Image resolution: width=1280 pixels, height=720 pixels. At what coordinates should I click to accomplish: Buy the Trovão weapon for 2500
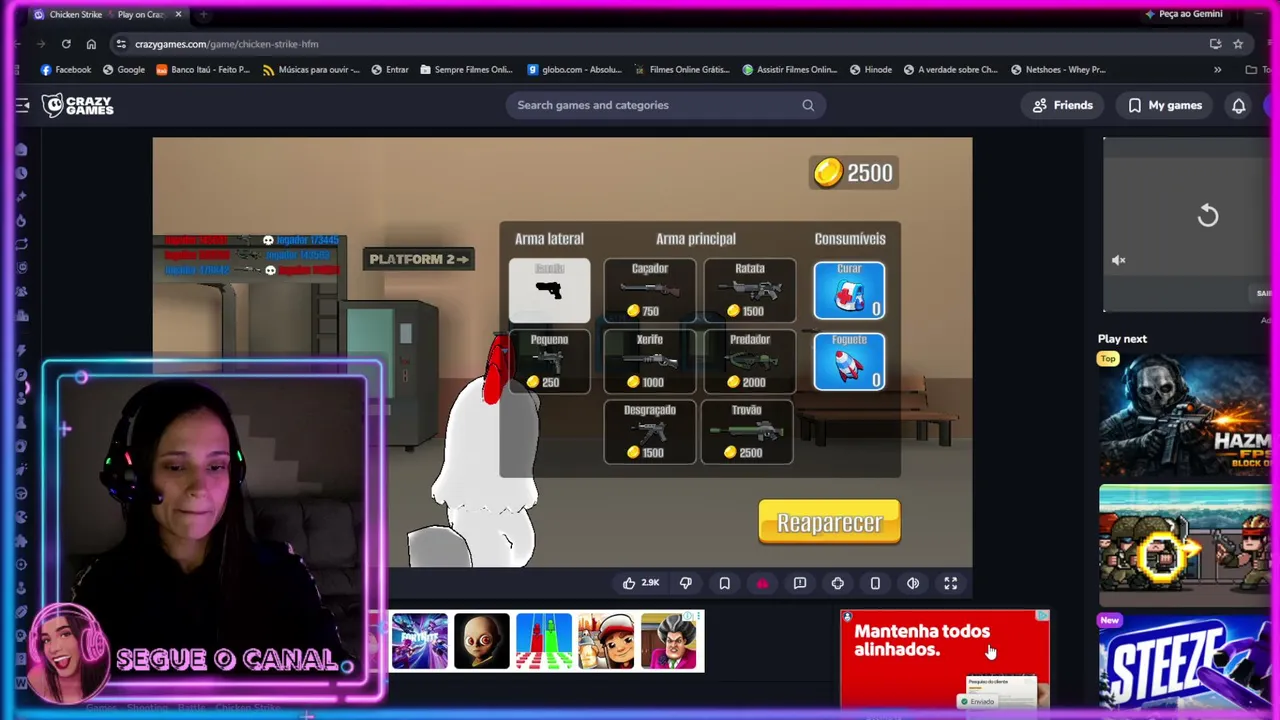tap(747, 432)
